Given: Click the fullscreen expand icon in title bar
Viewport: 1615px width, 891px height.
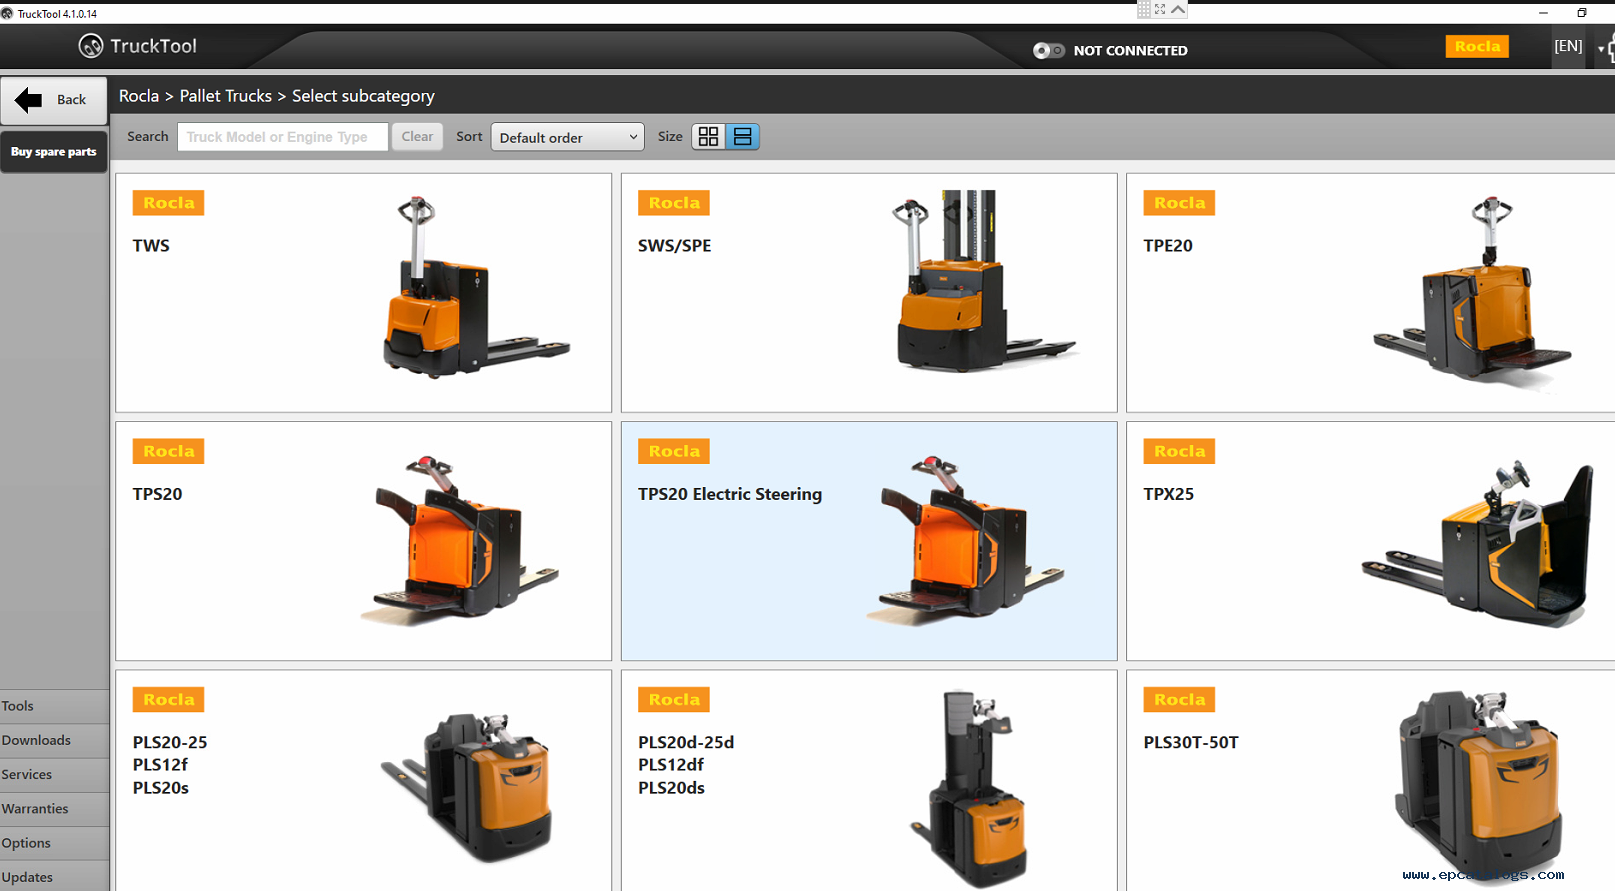Looking at the screenshot, I should point(1160,9).
